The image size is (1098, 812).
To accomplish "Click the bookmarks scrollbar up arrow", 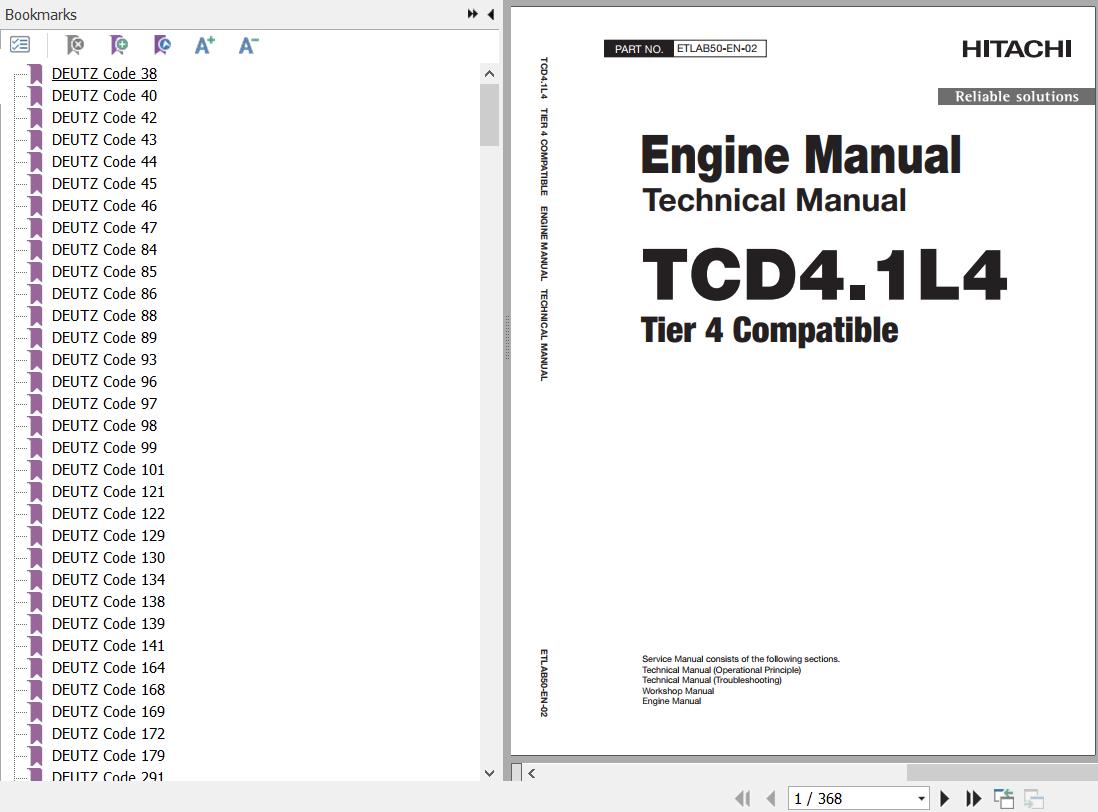I will pos(489,74).
